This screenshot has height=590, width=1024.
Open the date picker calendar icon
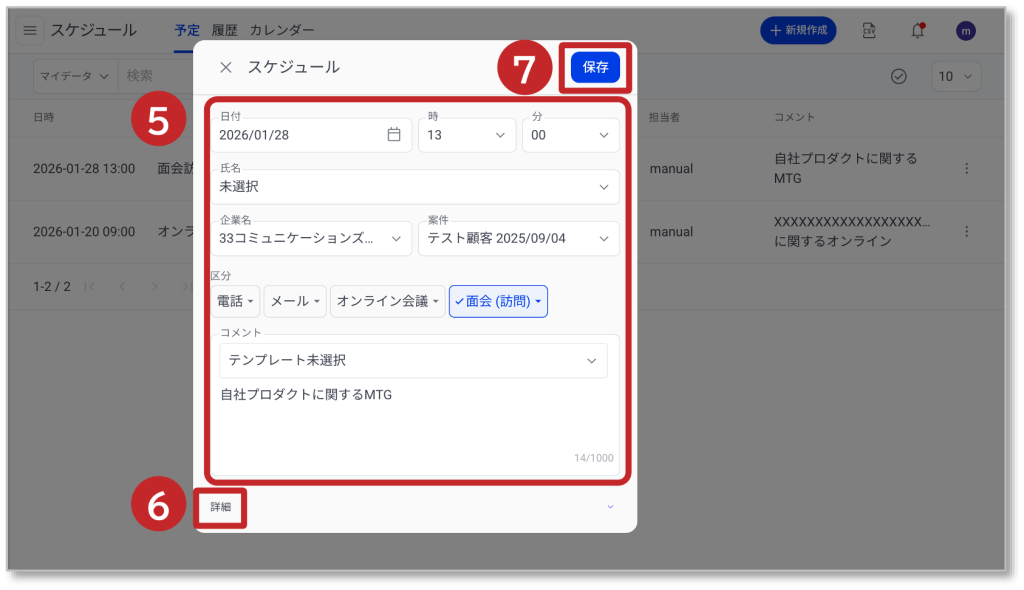click(x=394, y=135)
